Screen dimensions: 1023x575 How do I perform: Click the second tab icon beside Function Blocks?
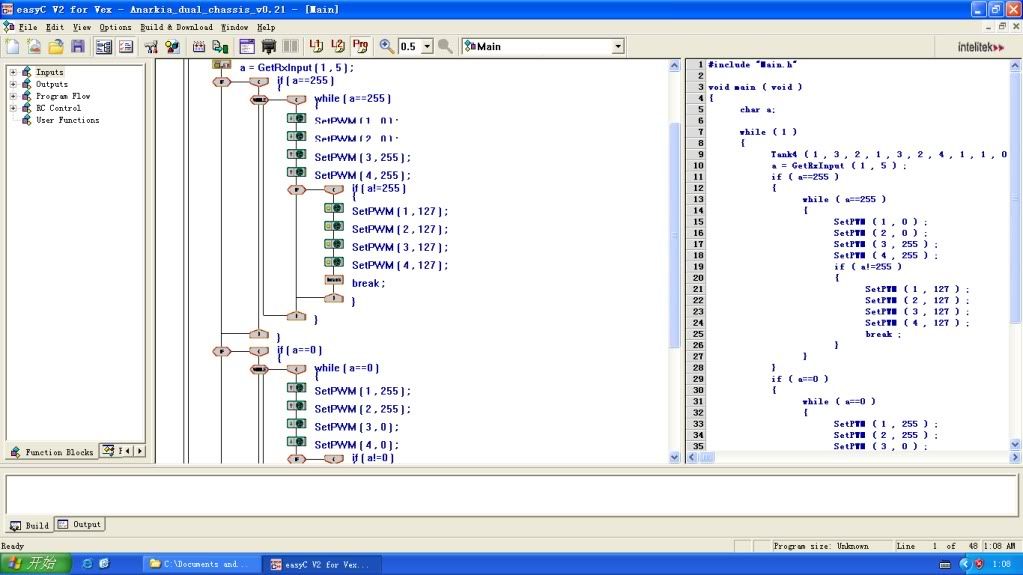108,450
